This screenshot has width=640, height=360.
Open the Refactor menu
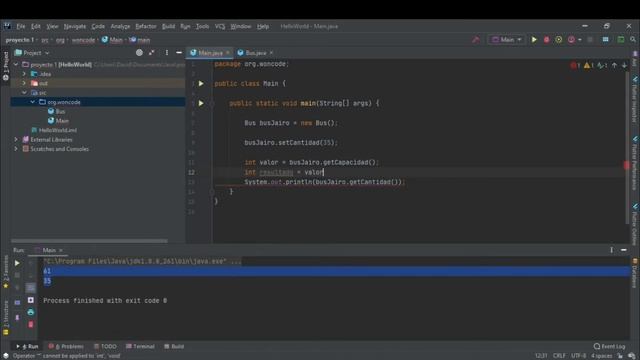pos(146,27)
